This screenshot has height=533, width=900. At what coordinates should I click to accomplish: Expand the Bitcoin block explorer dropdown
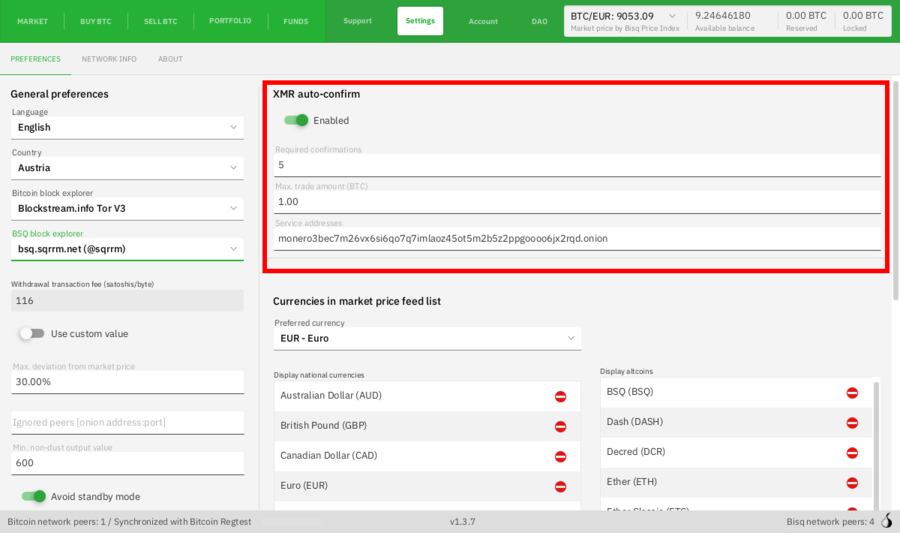[127, 208]
